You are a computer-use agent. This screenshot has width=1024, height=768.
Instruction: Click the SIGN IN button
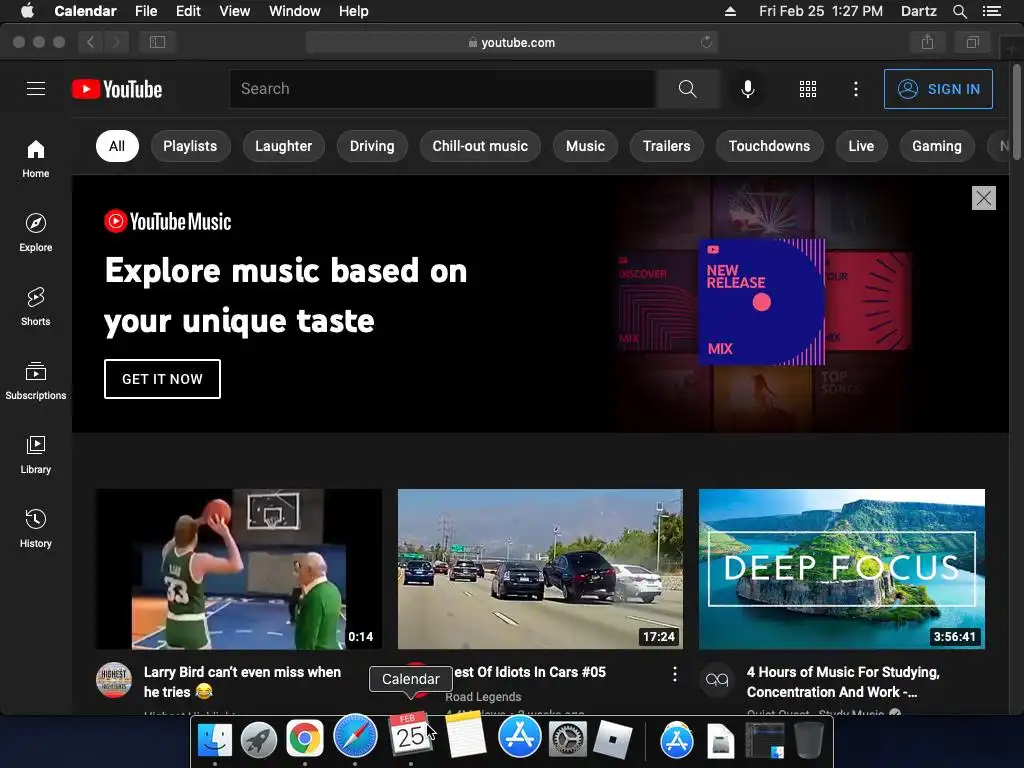[x=938, y=89]
